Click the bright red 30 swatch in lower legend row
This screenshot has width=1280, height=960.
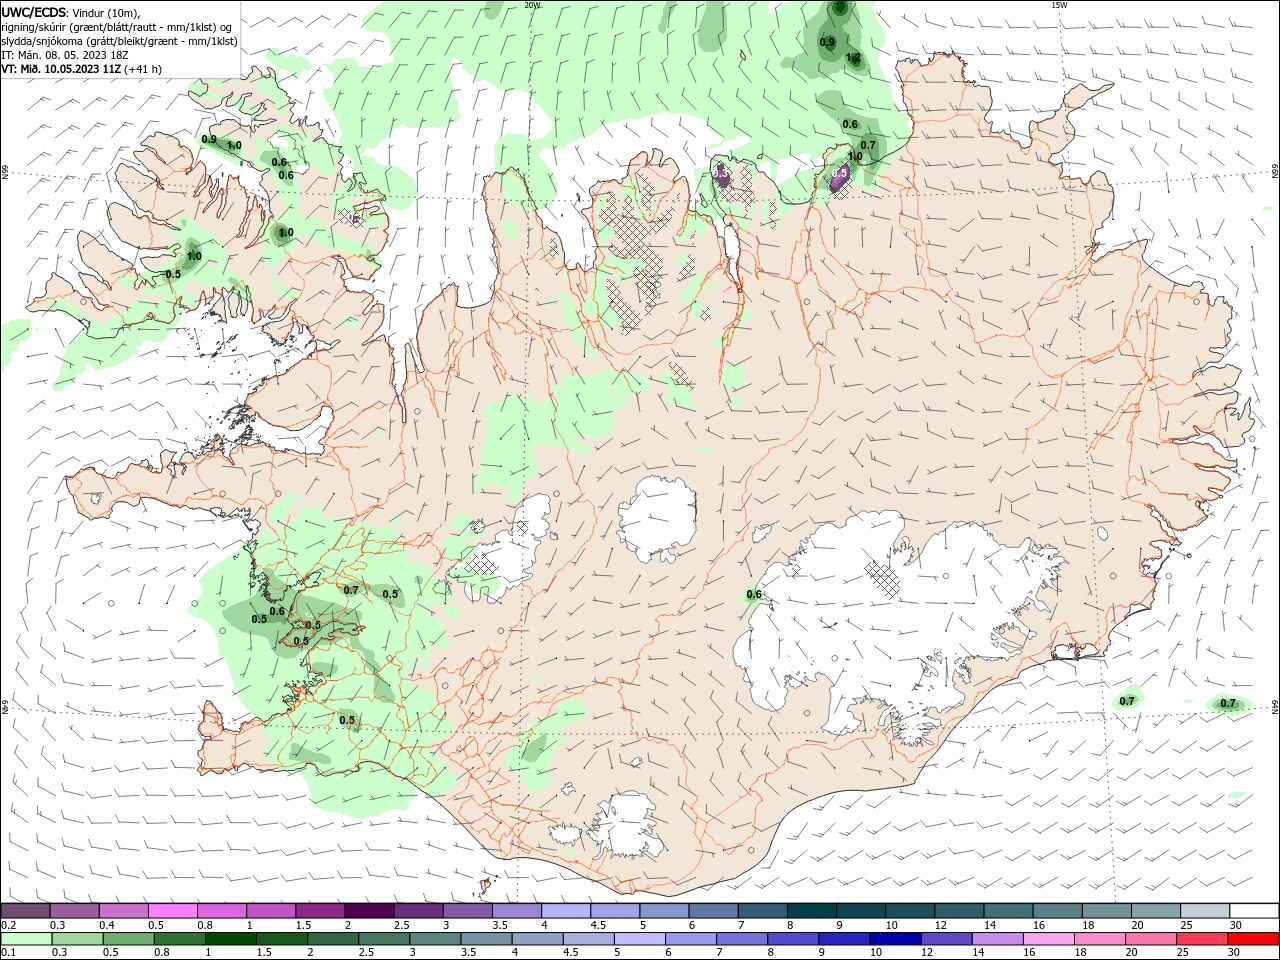click(x=1253, y=939)
